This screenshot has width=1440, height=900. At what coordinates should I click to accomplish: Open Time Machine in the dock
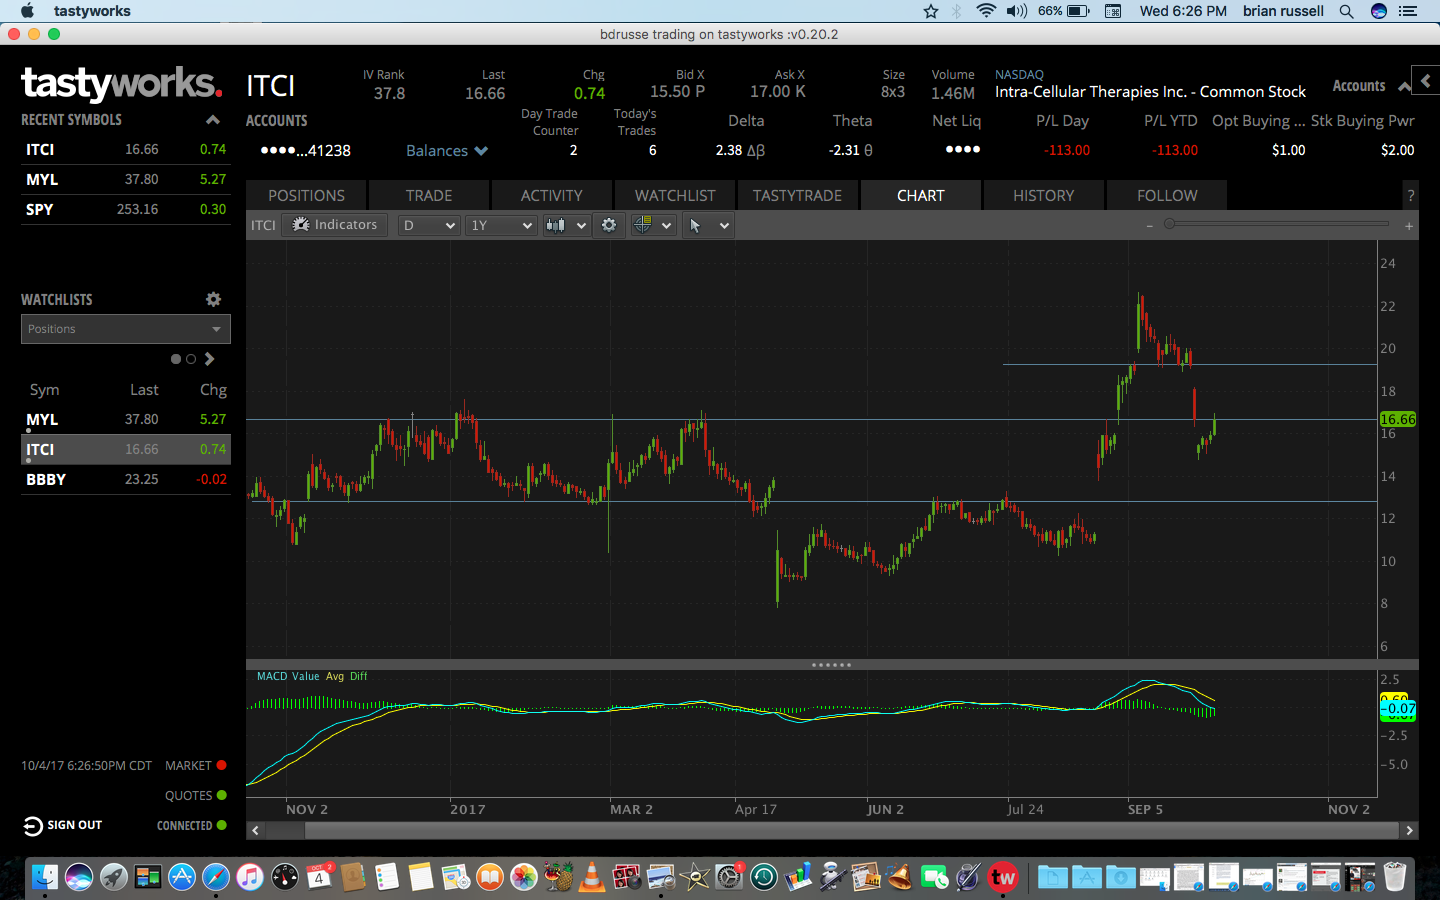pos(764,877)
